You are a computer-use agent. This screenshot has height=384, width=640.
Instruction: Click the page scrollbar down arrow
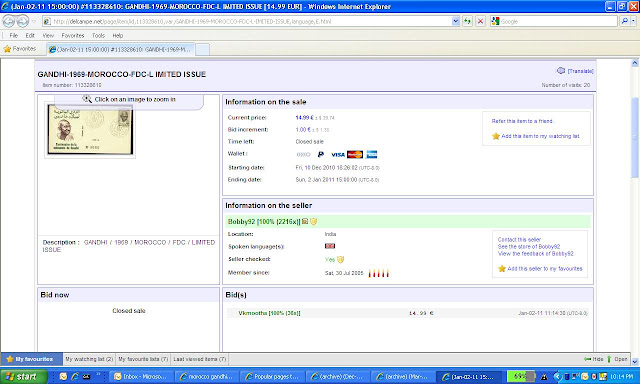click(635, 361)
